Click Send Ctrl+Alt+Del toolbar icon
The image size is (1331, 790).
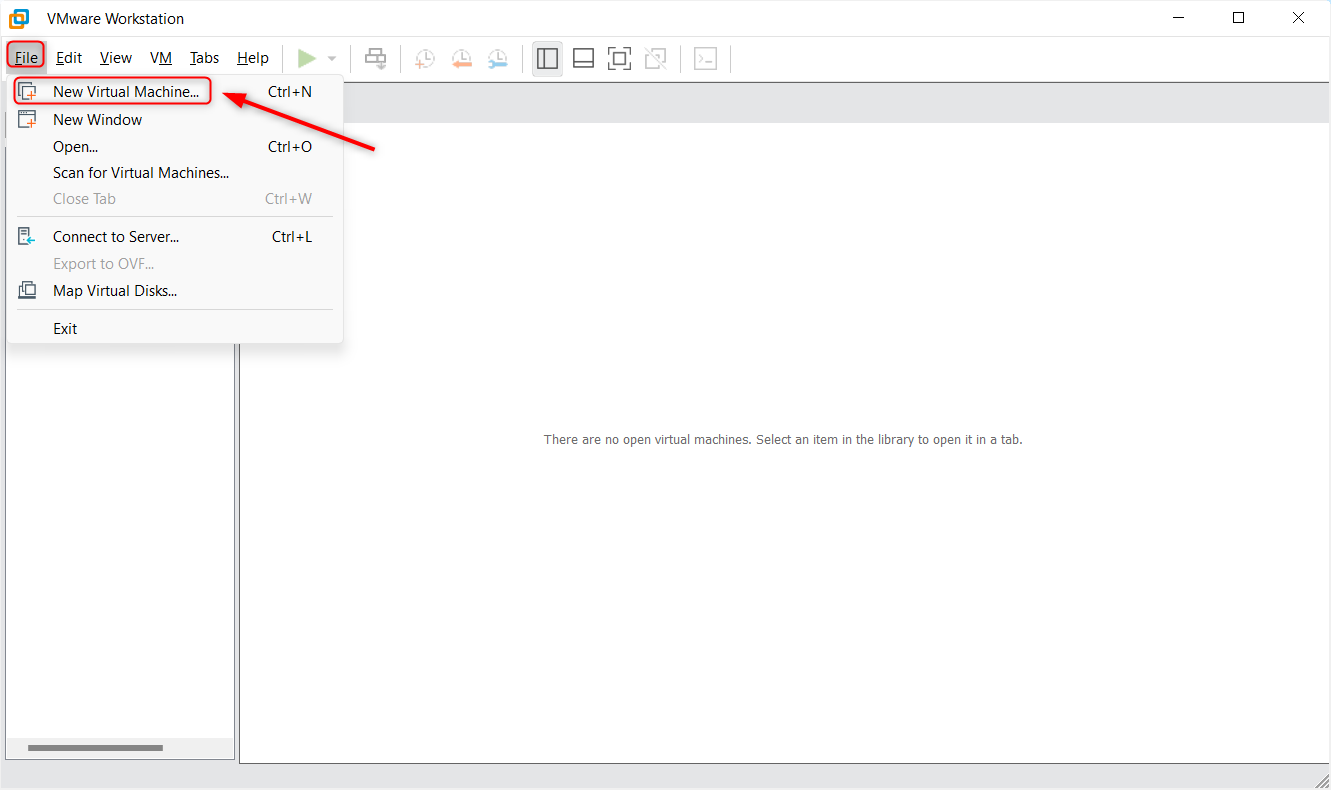(375, 59)
